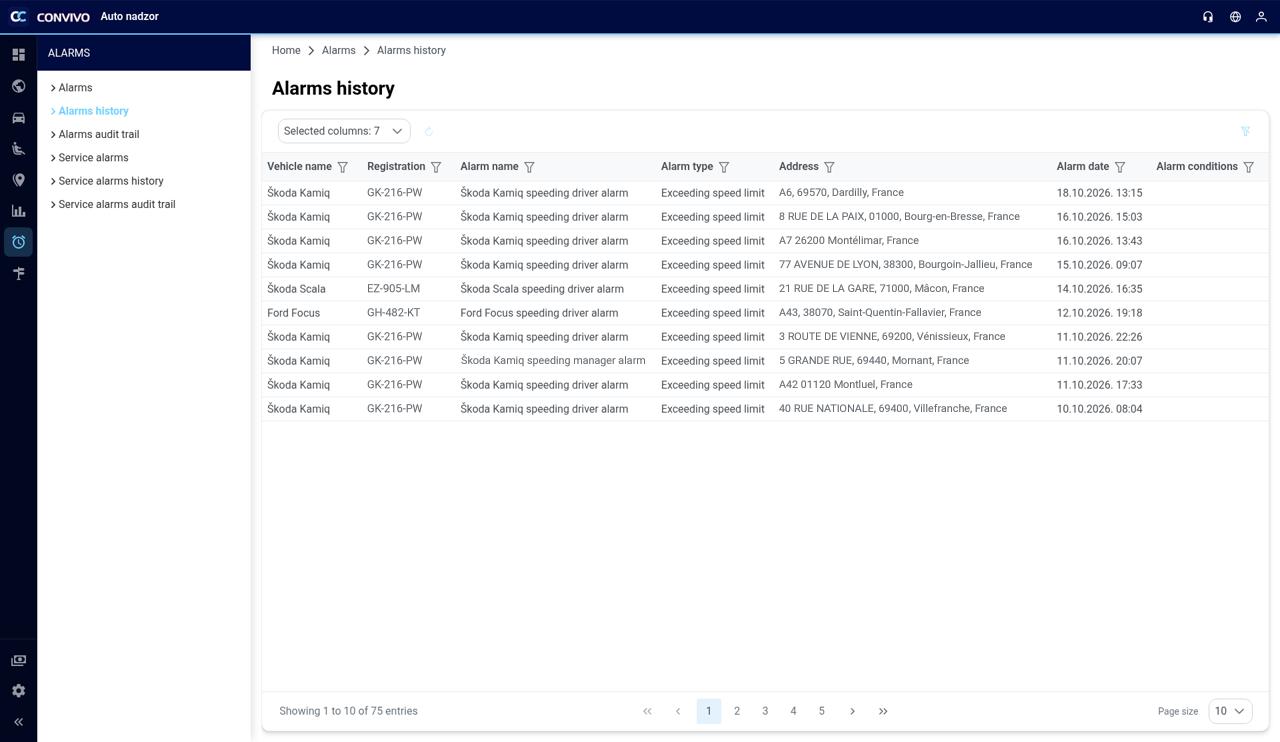Go to next page arrow
Screen dimensions: 1280x742
pos(852,711)
